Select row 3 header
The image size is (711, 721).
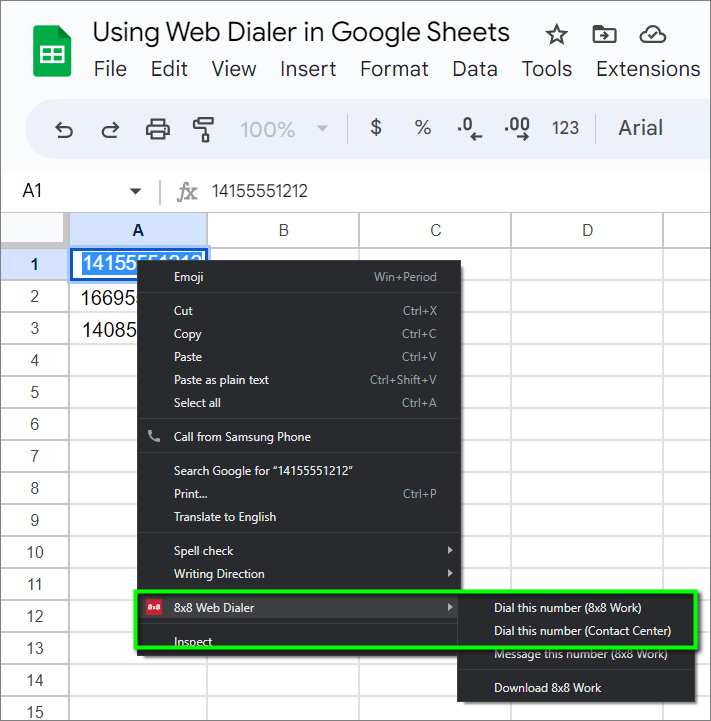pos(34,328)
